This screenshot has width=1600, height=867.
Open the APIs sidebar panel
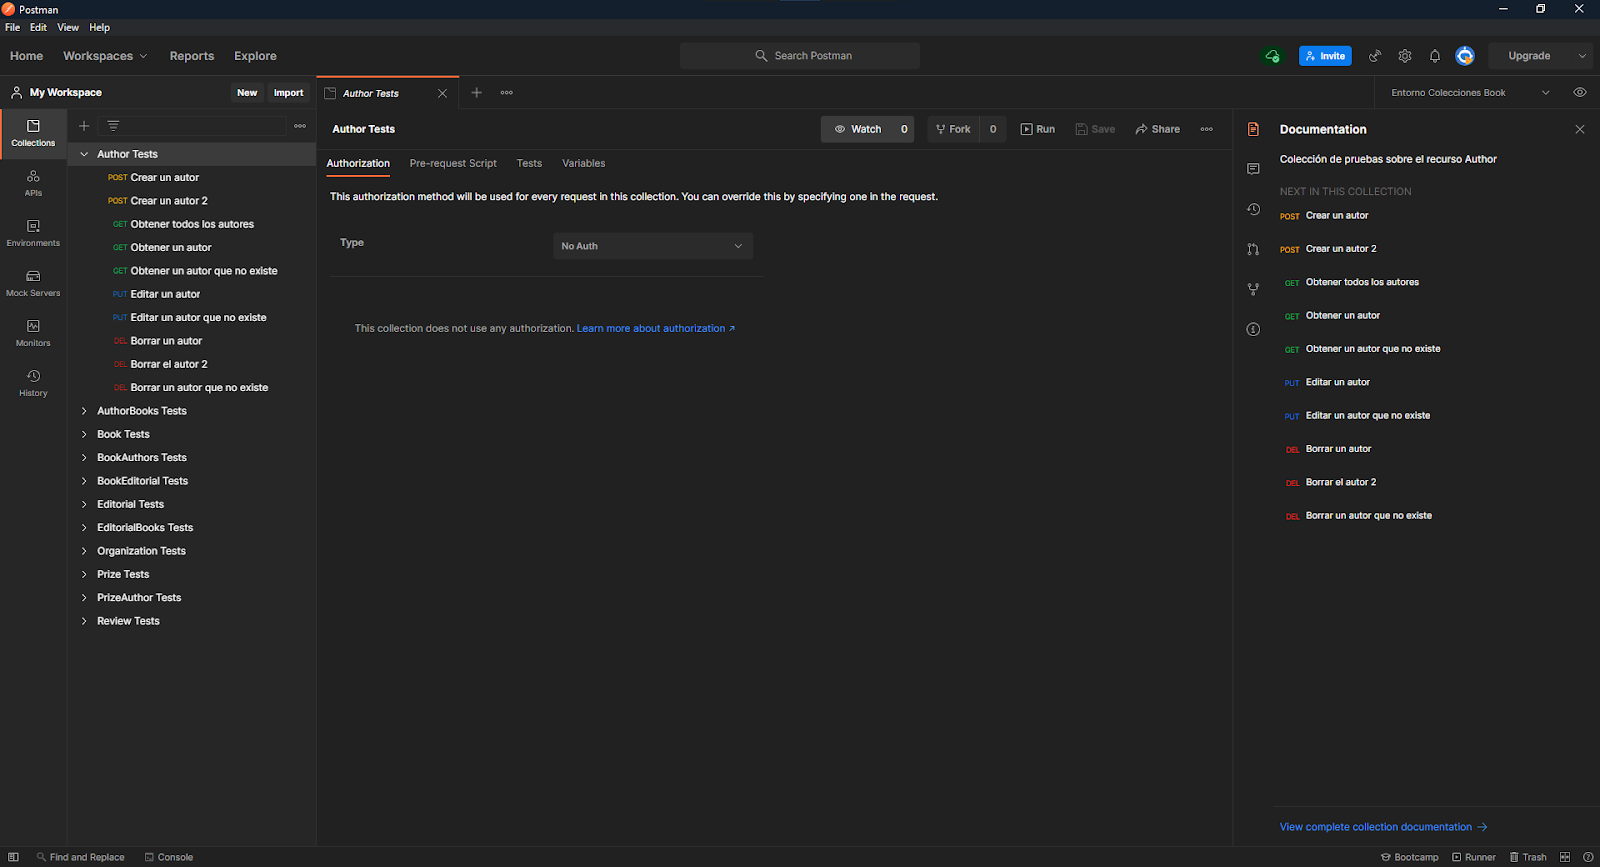pyautogui.click(x=33, y=183)
